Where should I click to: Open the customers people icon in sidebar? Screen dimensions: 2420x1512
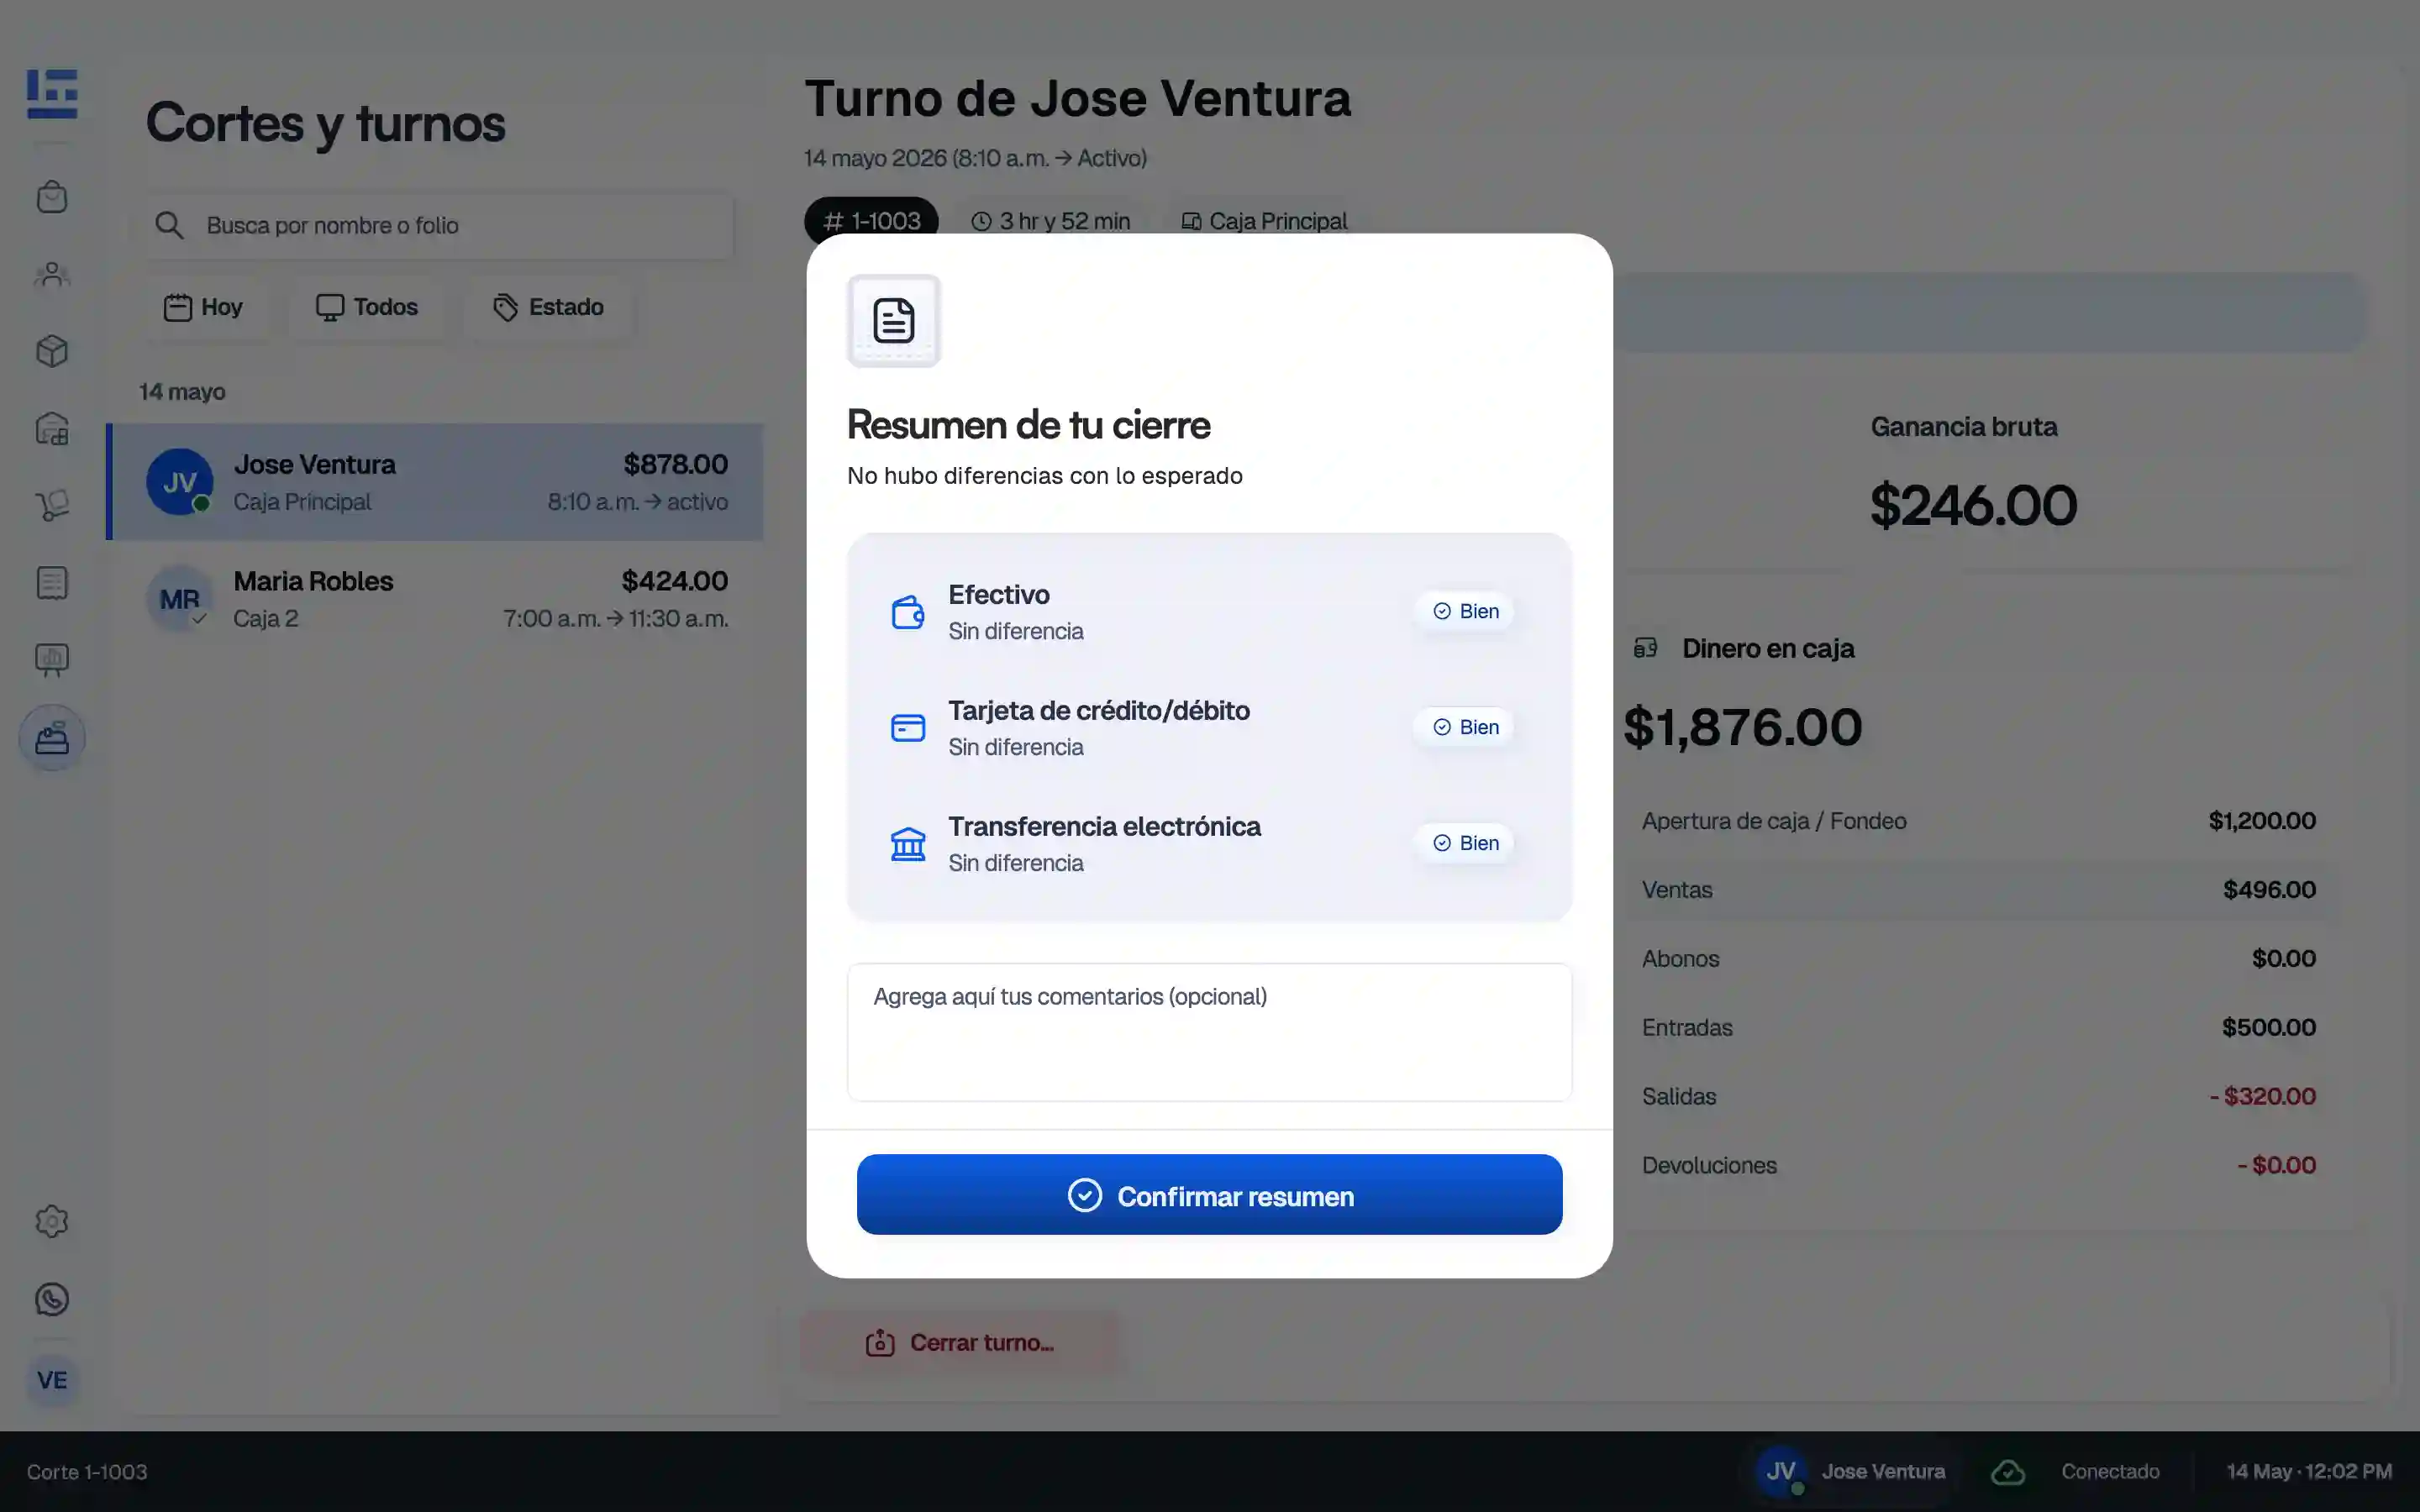(x=52, y=274)
